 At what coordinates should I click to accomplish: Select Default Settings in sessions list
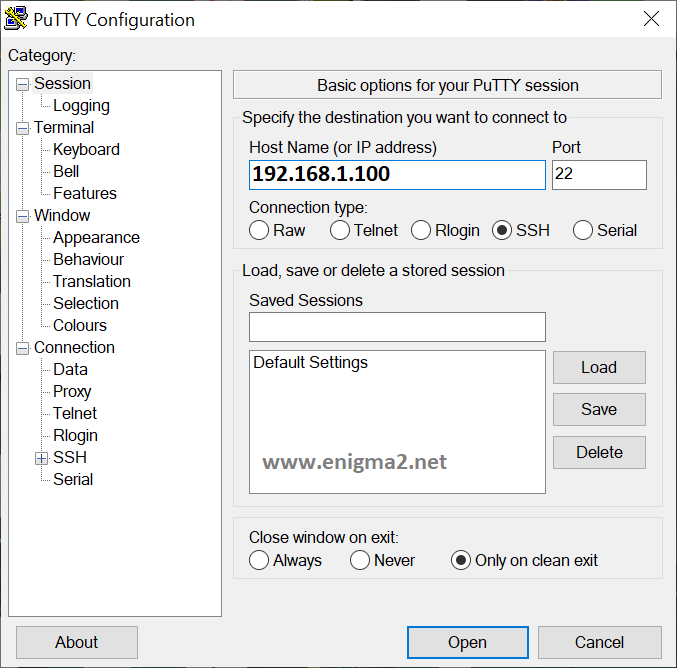click(310, 362)
